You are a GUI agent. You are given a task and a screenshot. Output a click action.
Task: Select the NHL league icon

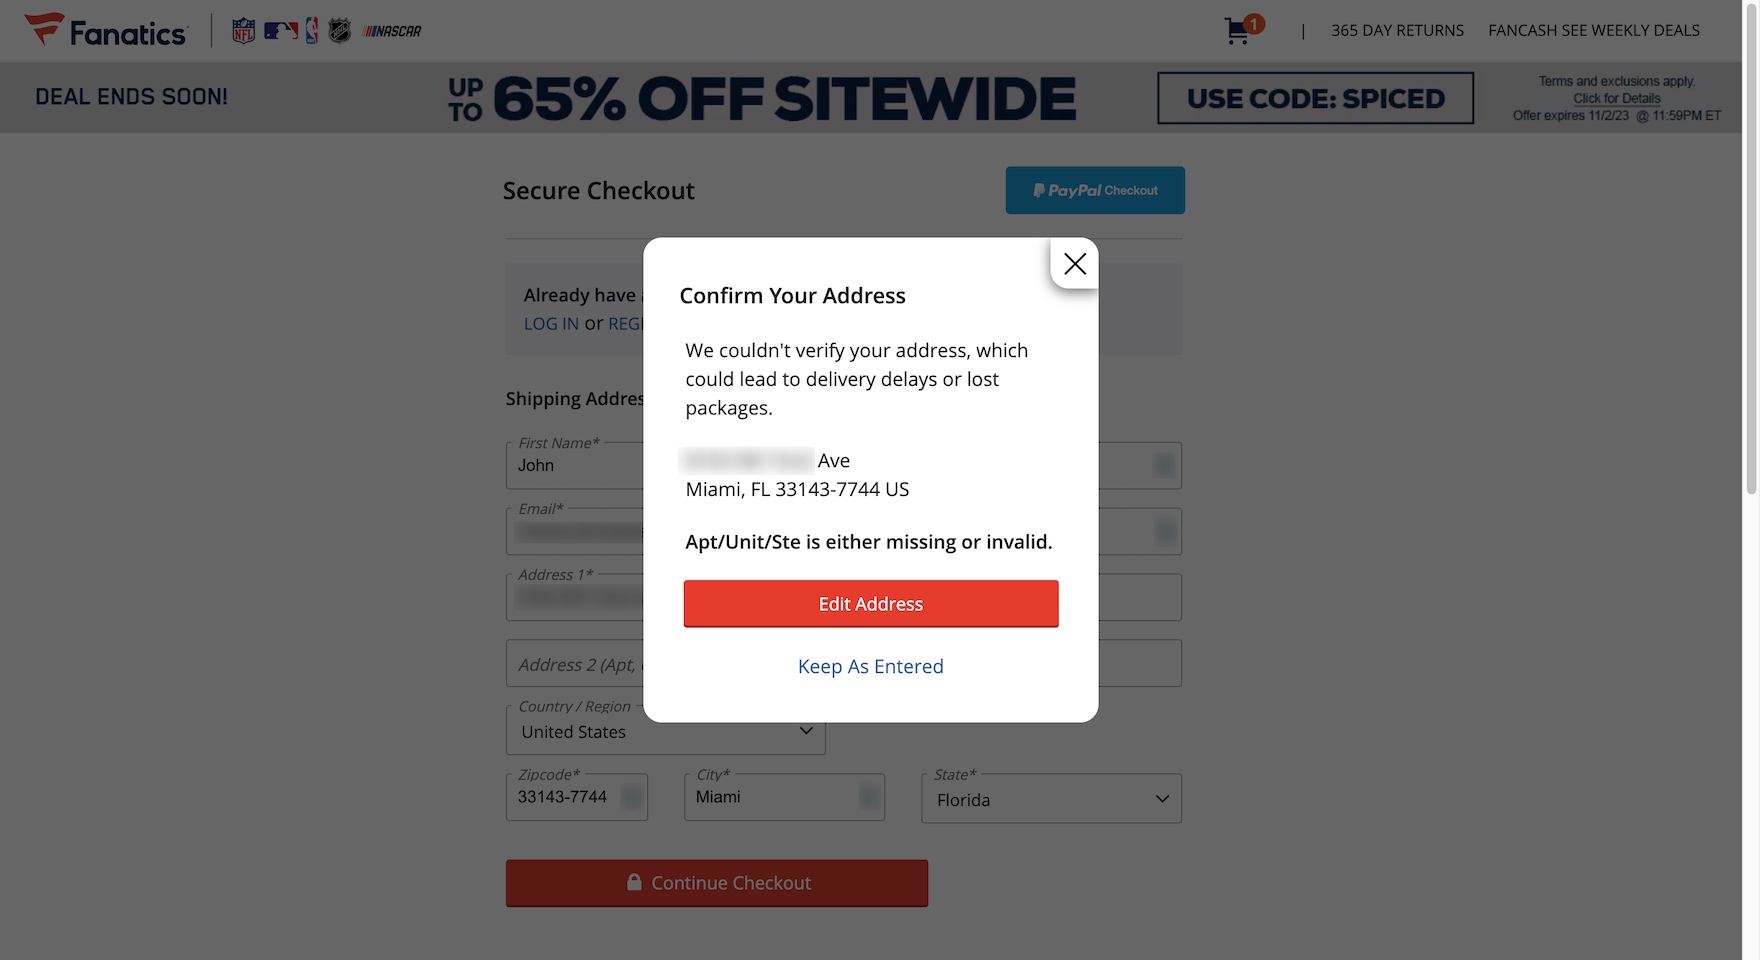[x=338, y=30]
